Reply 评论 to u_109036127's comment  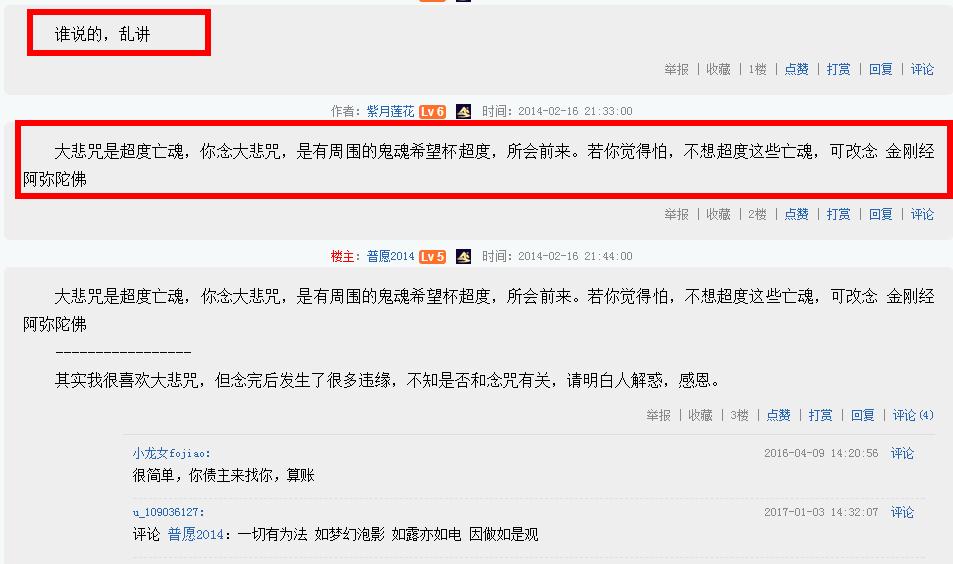(902, 512)
